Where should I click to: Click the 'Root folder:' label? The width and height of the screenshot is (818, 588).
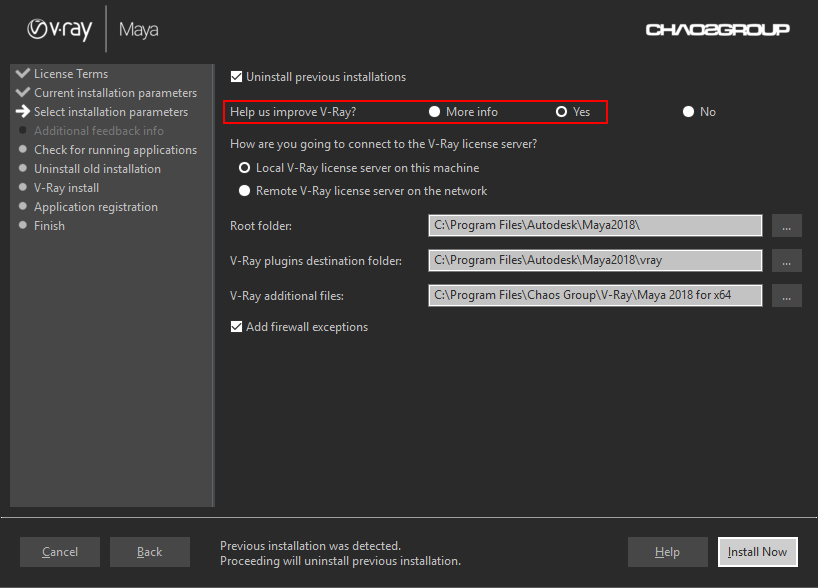click(261, 226)
